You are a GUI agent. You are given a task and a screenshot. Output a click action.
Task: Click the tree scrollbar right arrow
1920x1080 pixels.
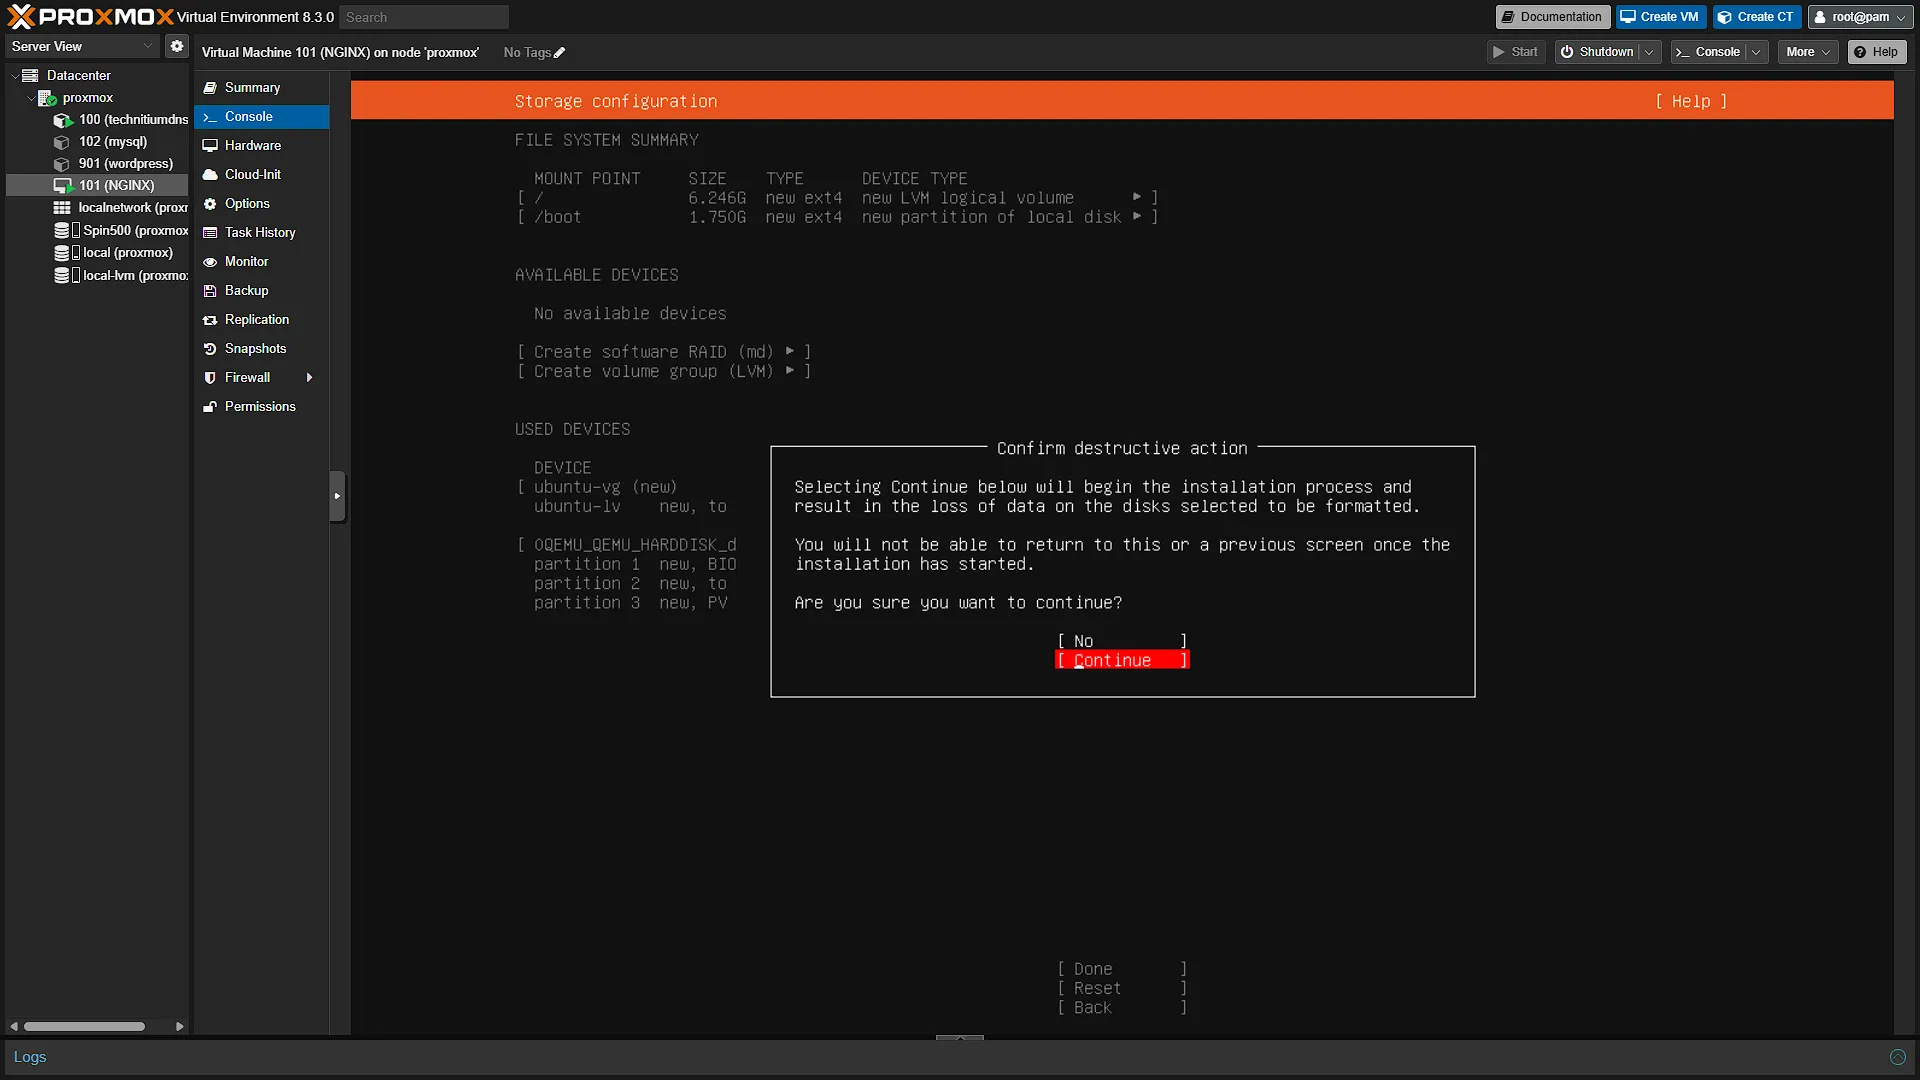coord(180,1027)
